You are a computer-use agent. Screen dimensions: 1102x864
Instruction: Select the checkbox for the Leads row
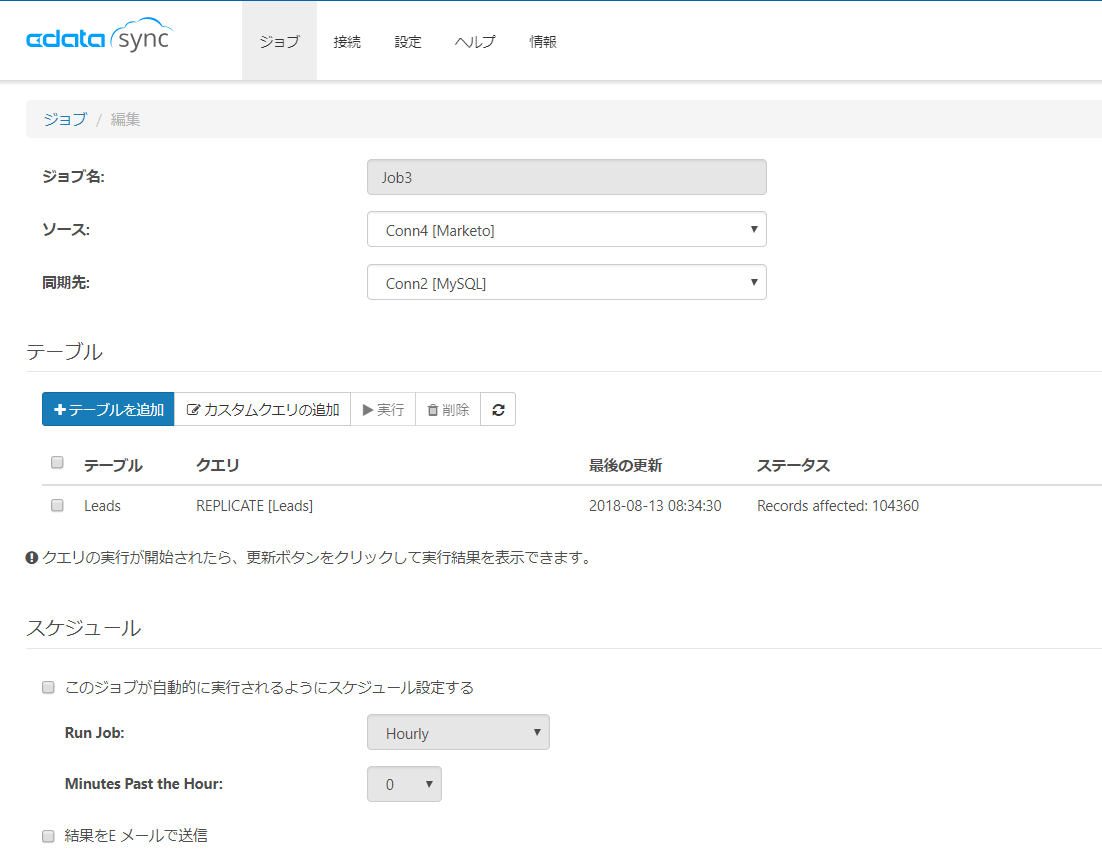57,505
